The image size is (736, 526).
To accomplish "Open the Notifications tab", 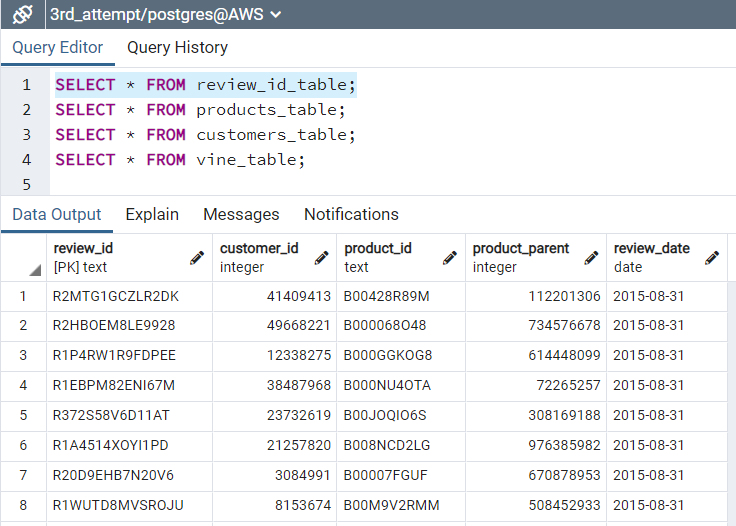I will (351, 214).
